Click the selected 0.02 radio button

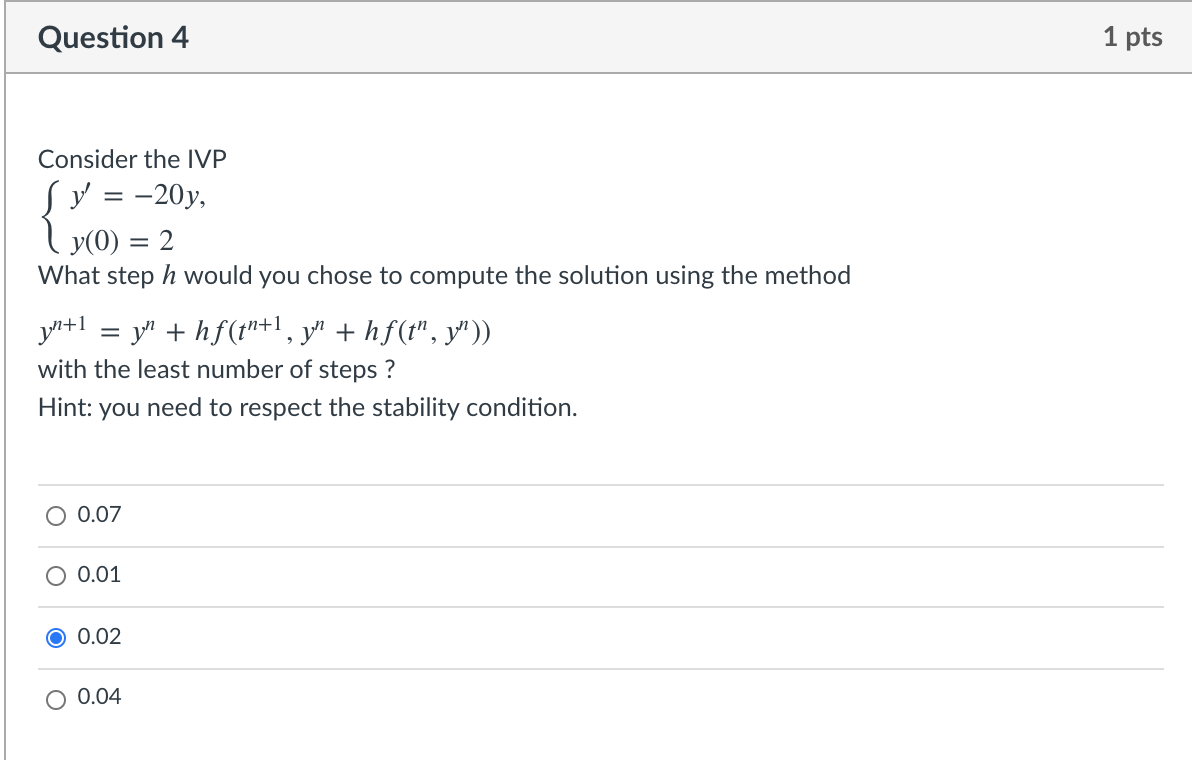(x=55, y=637)
